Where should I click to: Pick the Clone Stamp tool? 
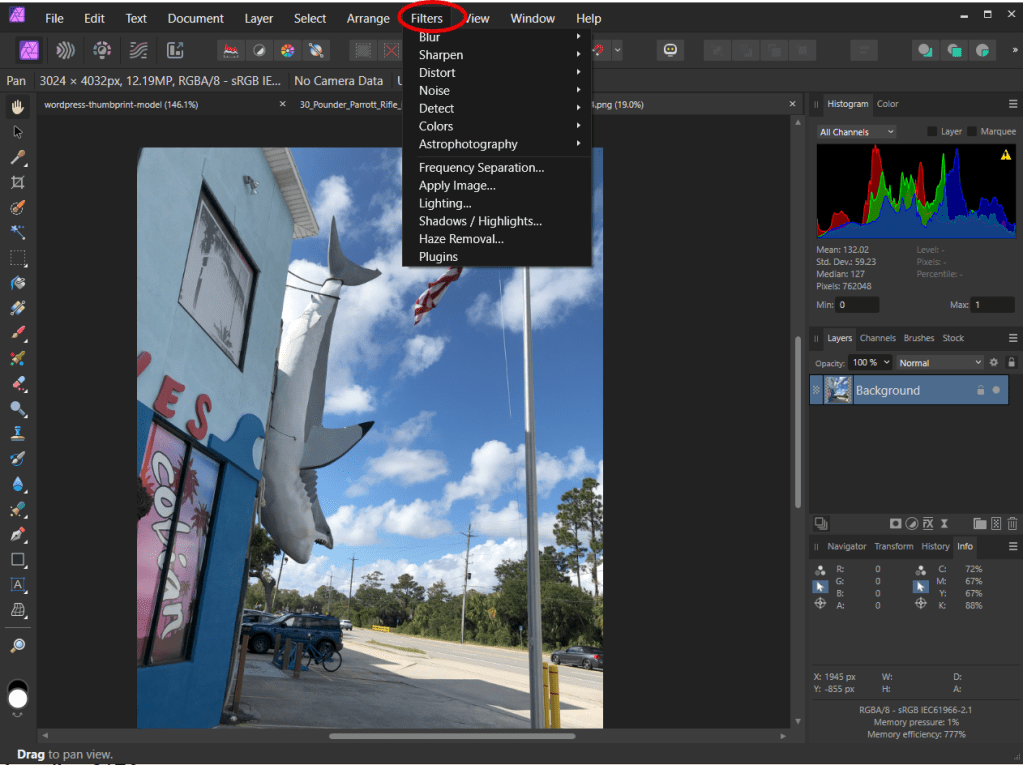coord(18,434)
